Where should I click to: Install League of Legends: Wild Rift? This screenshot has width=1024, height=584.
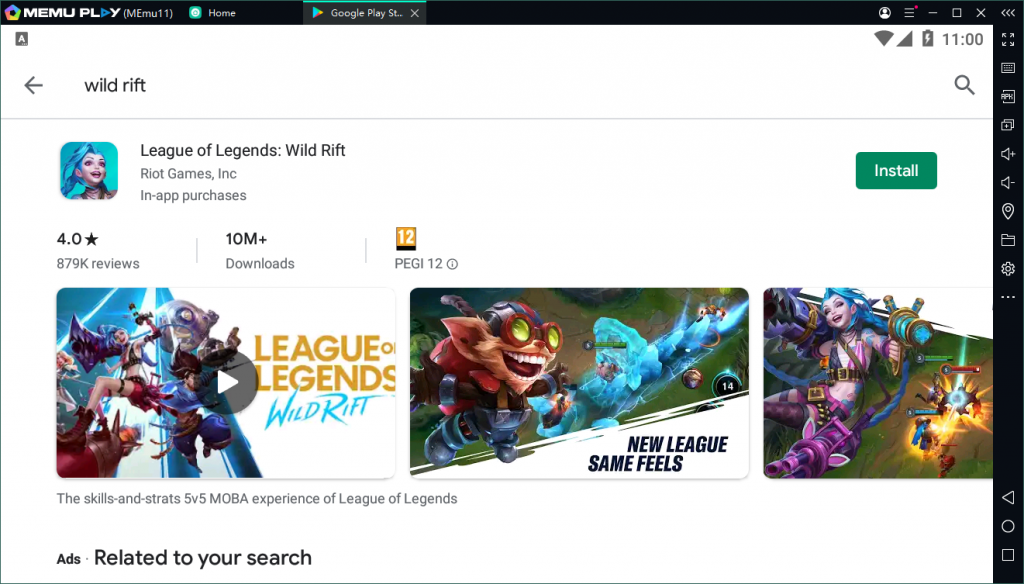pyautogui.click(x=895, y=170)
